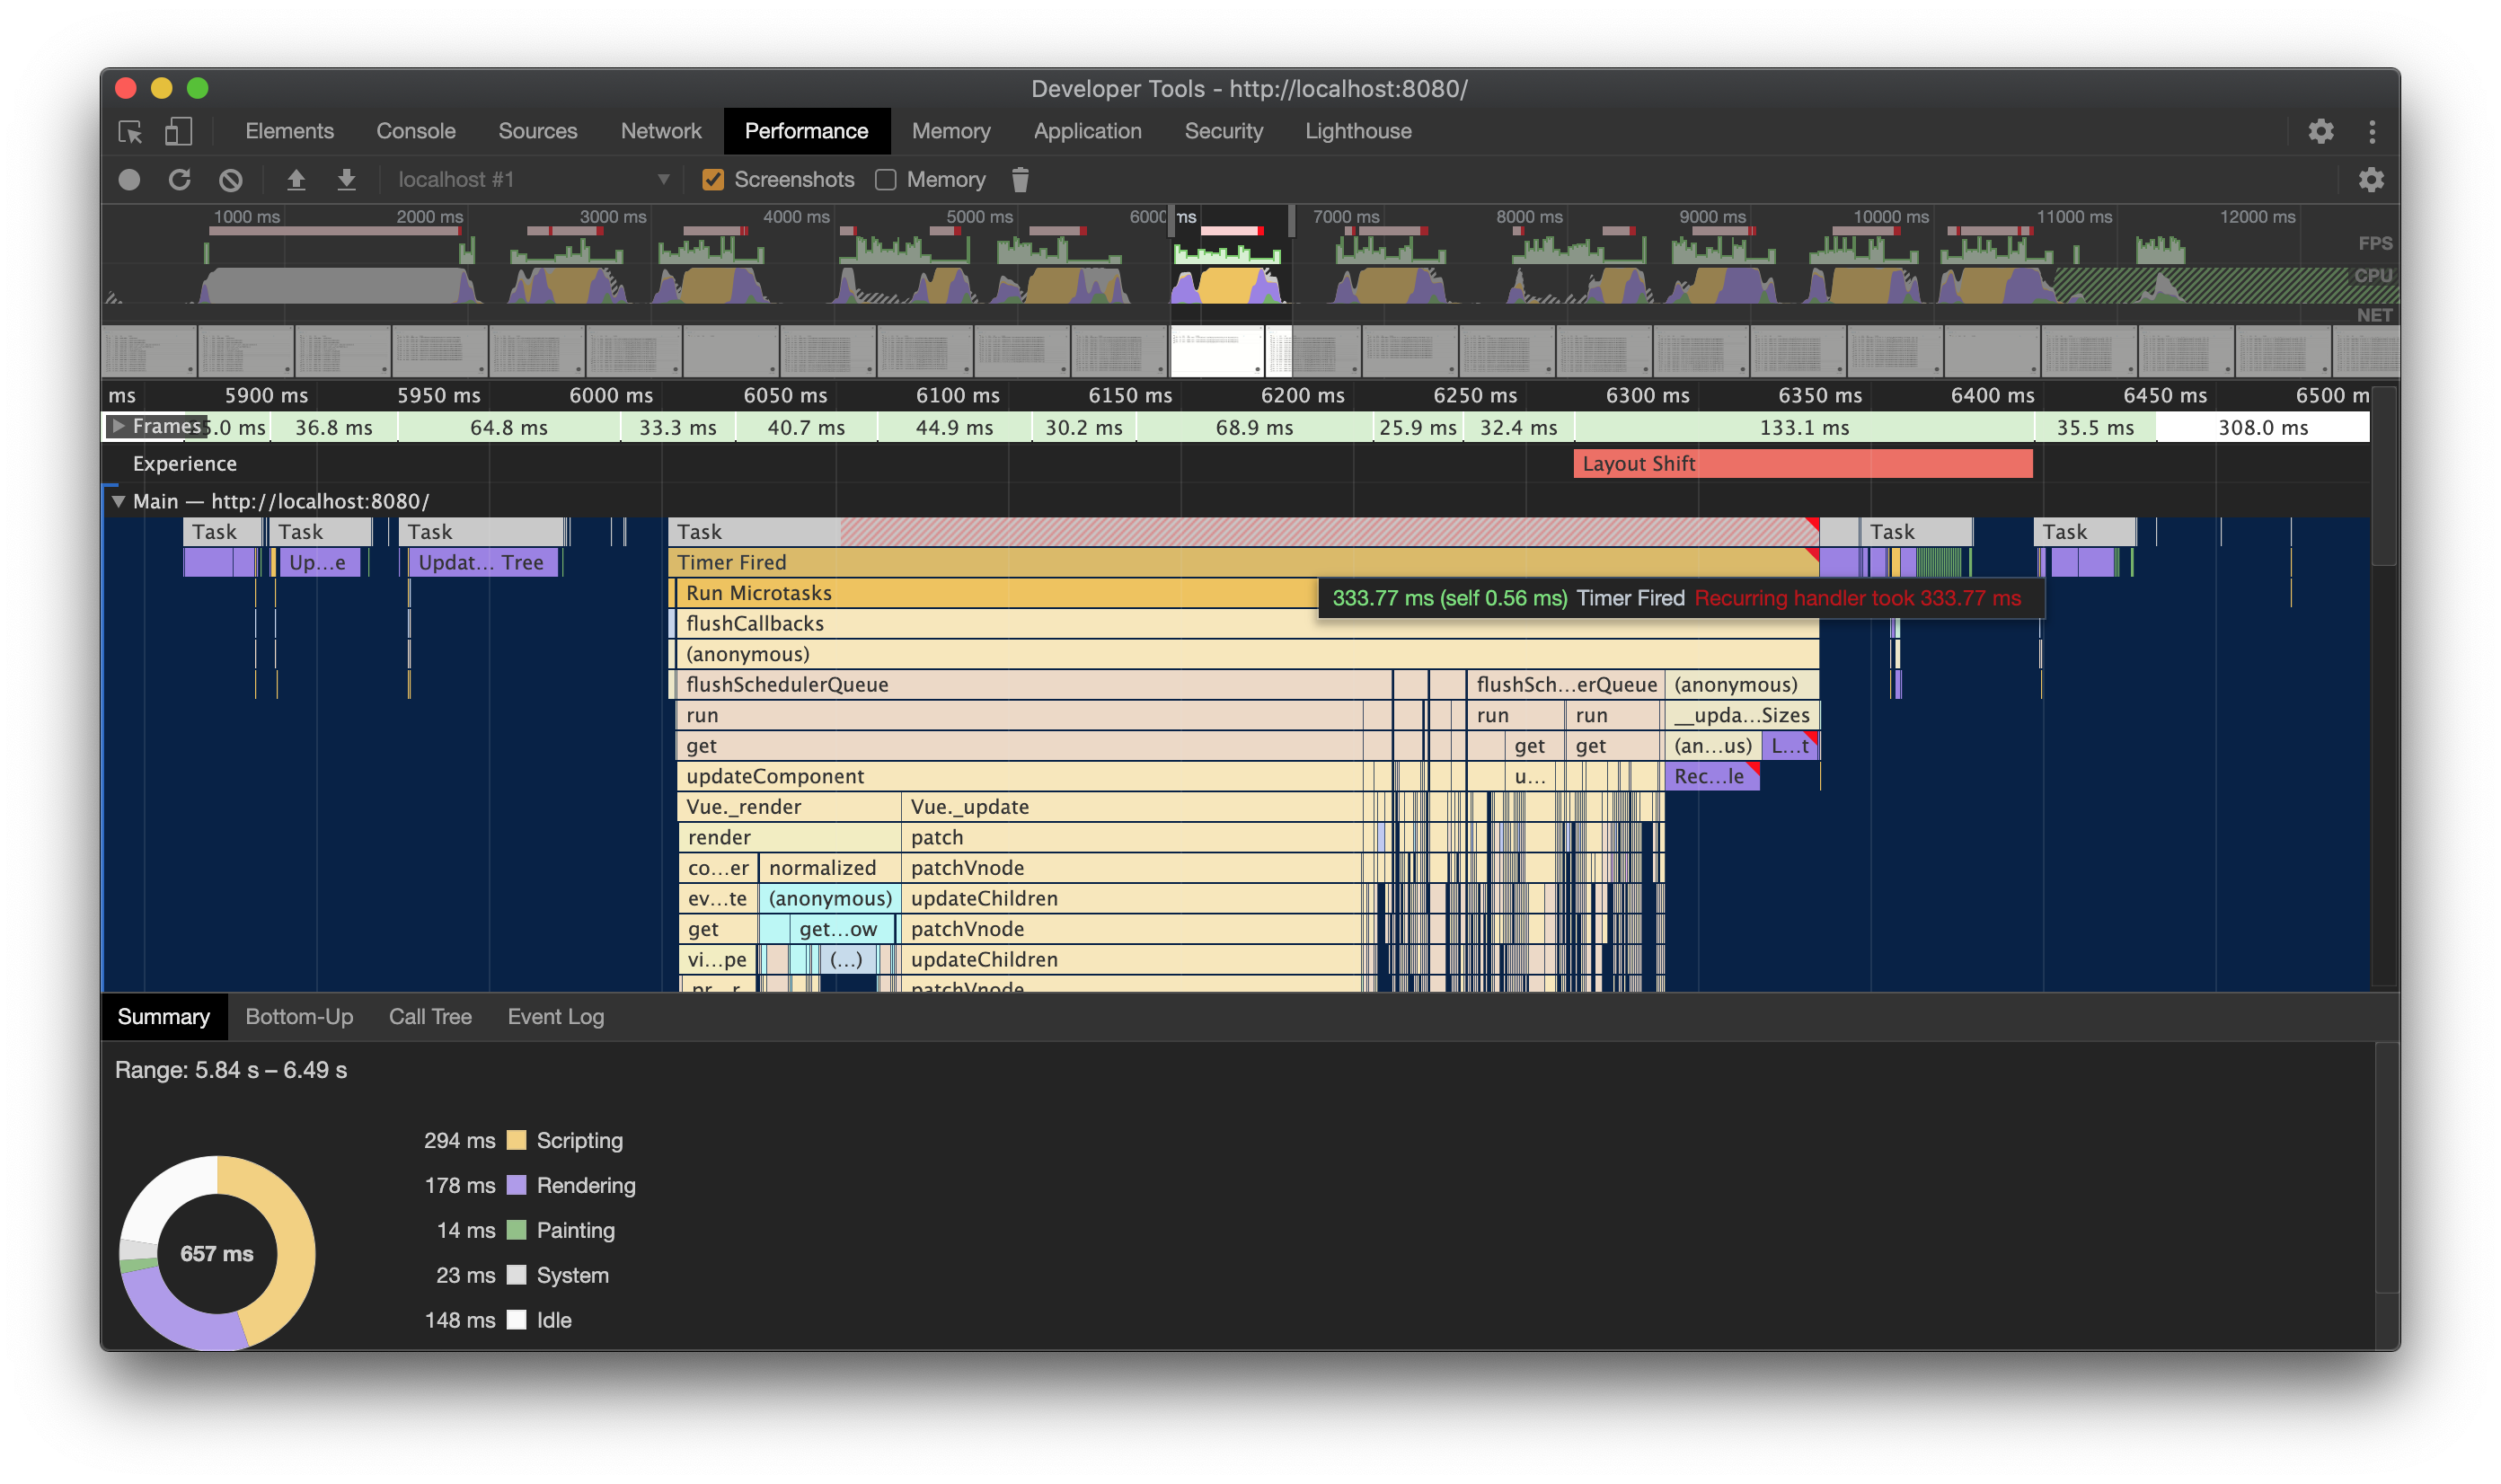Select the inspect element tool icon

point(130,131)
